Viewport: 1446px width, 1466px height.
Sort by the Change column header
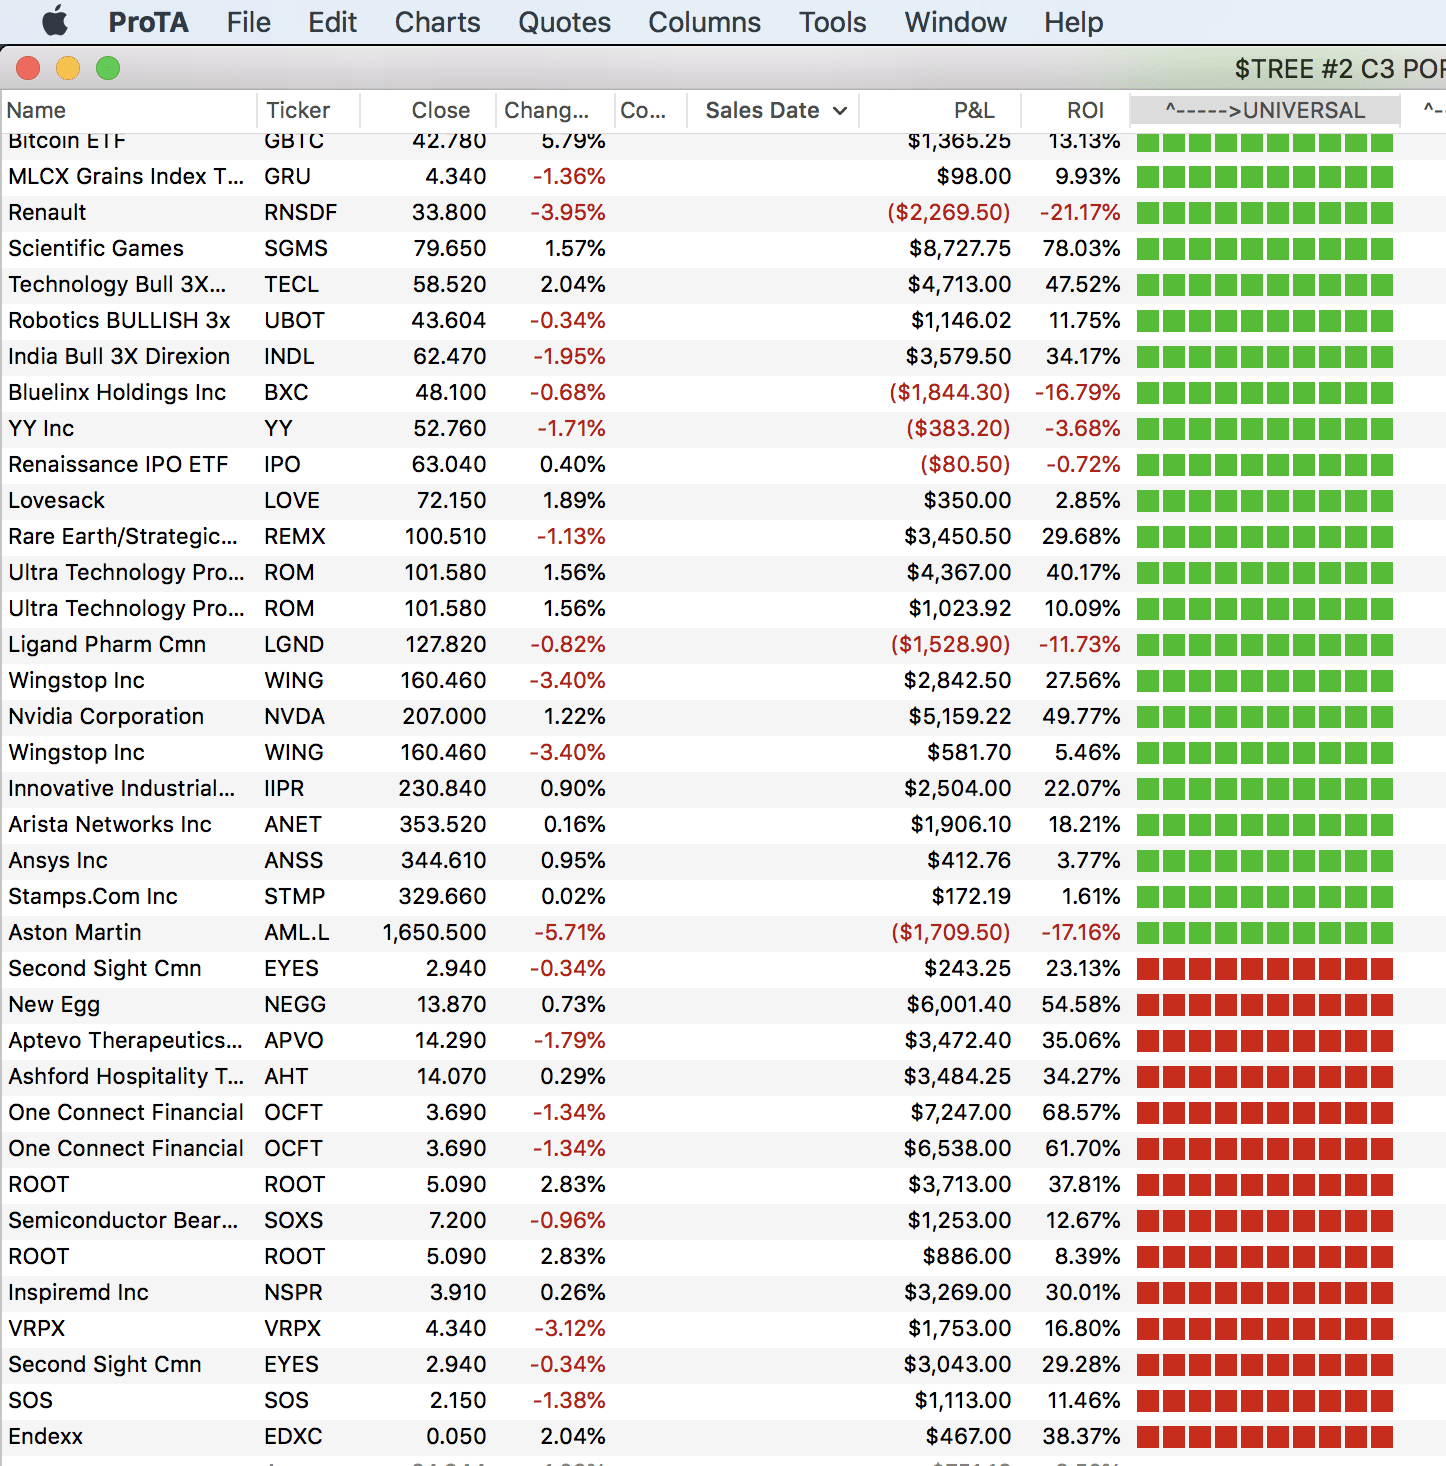(554, 110)
